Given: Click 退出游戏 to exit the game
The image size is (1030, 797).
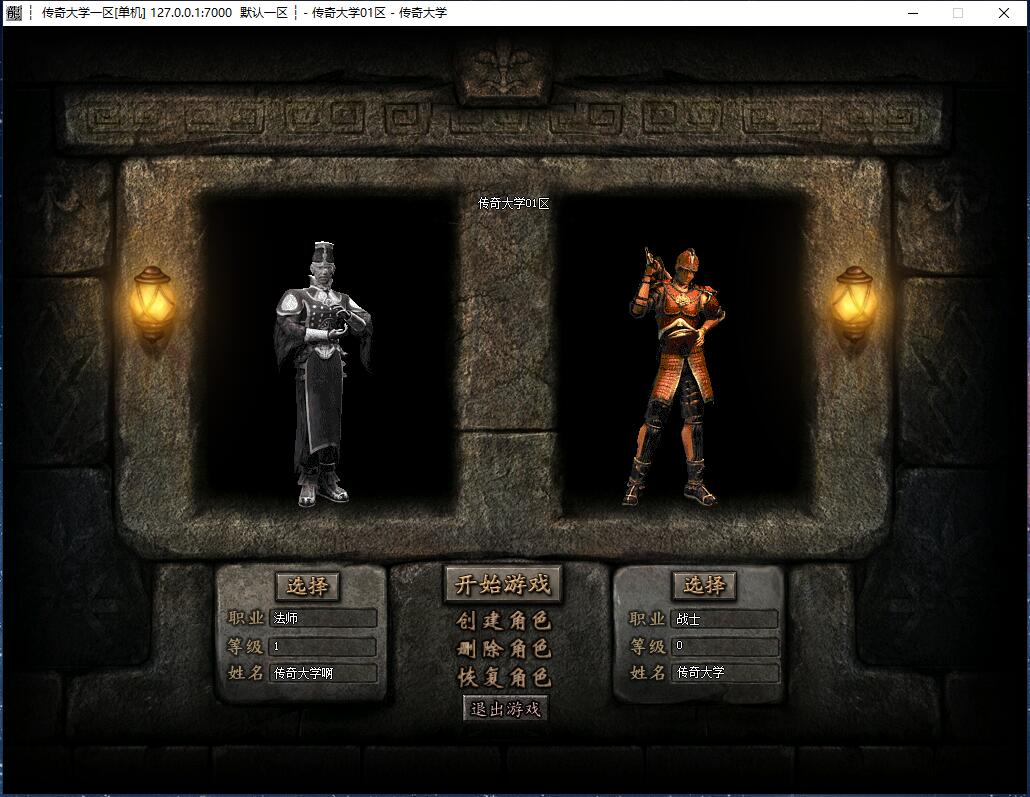Looking at the screenshot, I should click(x=505, y=709).
